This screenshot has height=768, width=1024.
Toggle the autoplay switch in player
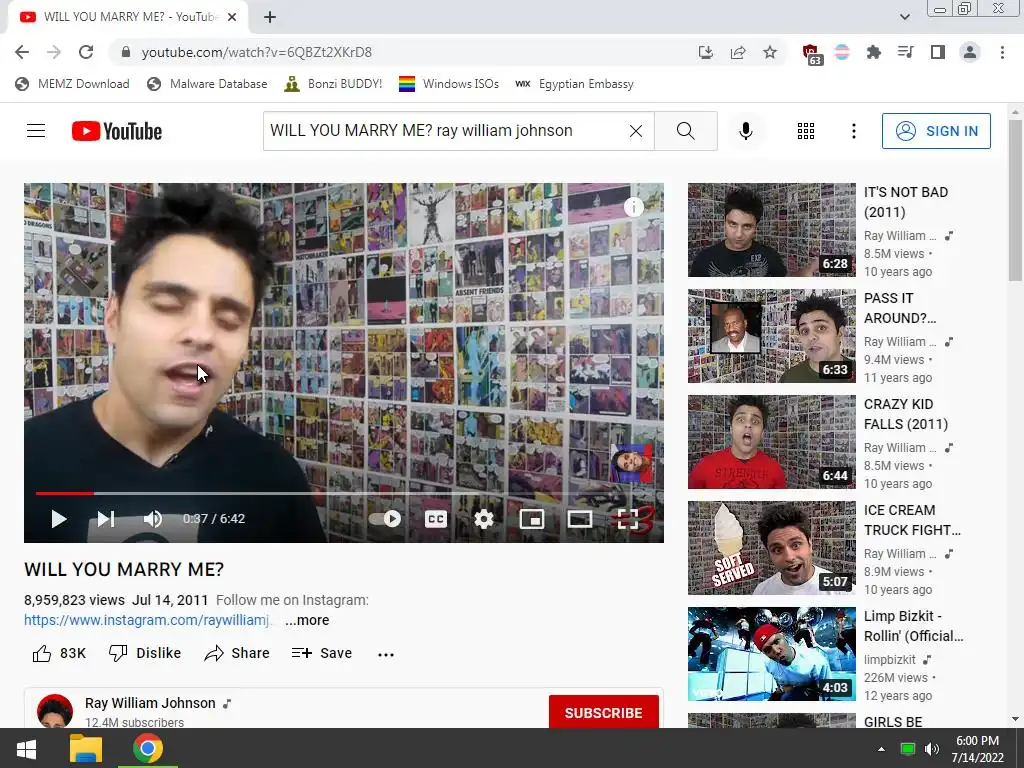point(385,519)
